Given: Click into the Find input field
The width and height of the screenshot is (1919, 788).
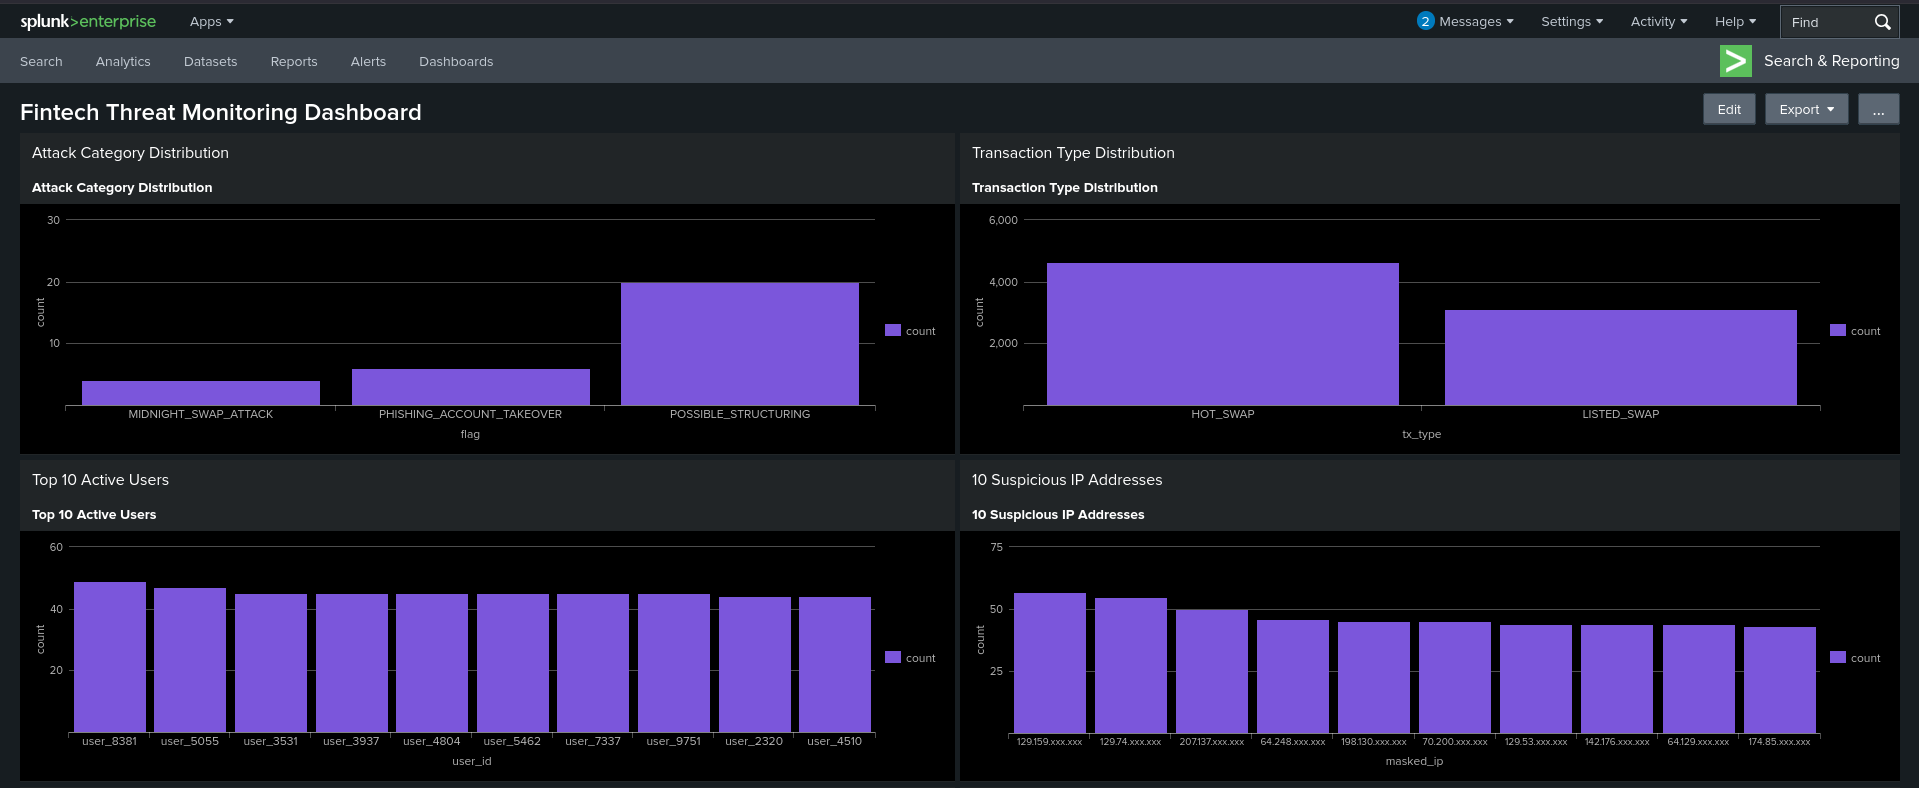Looking at the screenshot, I should coord(1826,21).
